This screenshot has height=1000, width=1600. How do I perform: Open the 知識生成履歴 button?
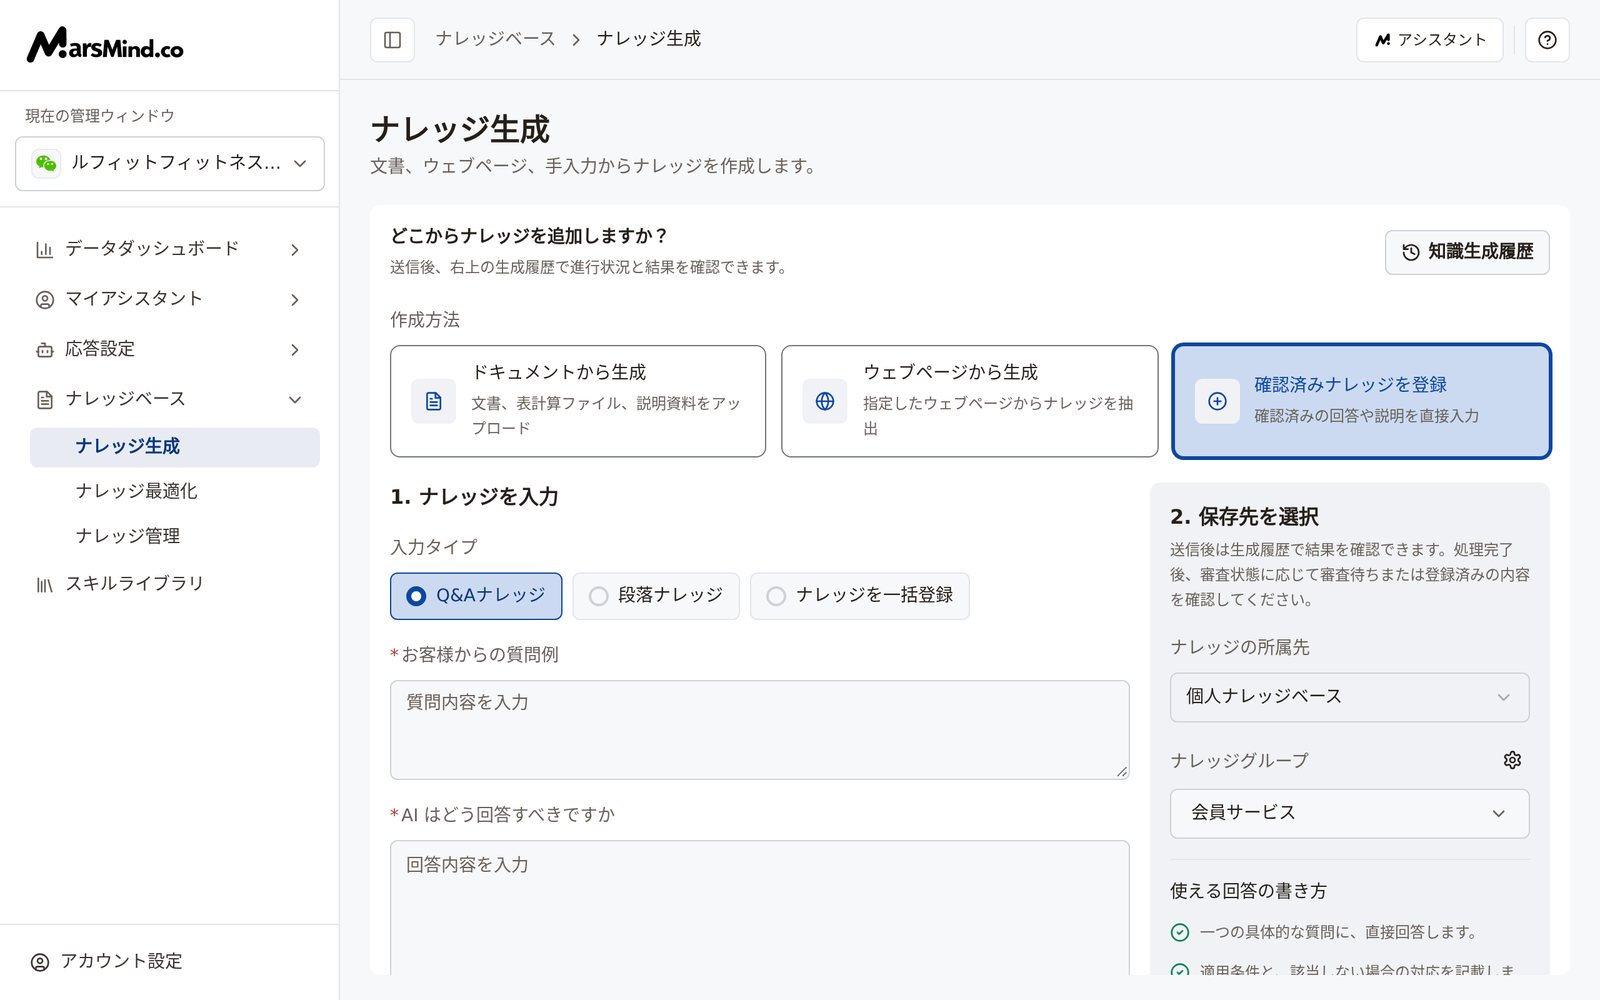[1467, 252]
